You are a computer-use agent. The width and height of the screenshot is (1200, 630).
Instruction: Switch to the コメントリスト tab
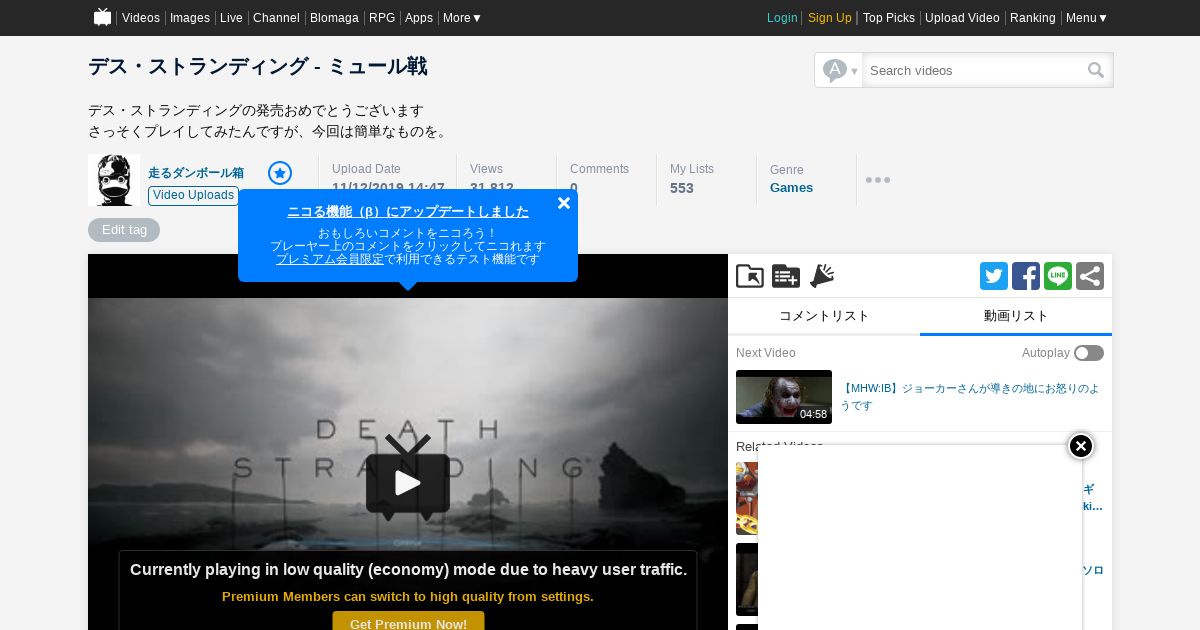click(x=824, y=316)
